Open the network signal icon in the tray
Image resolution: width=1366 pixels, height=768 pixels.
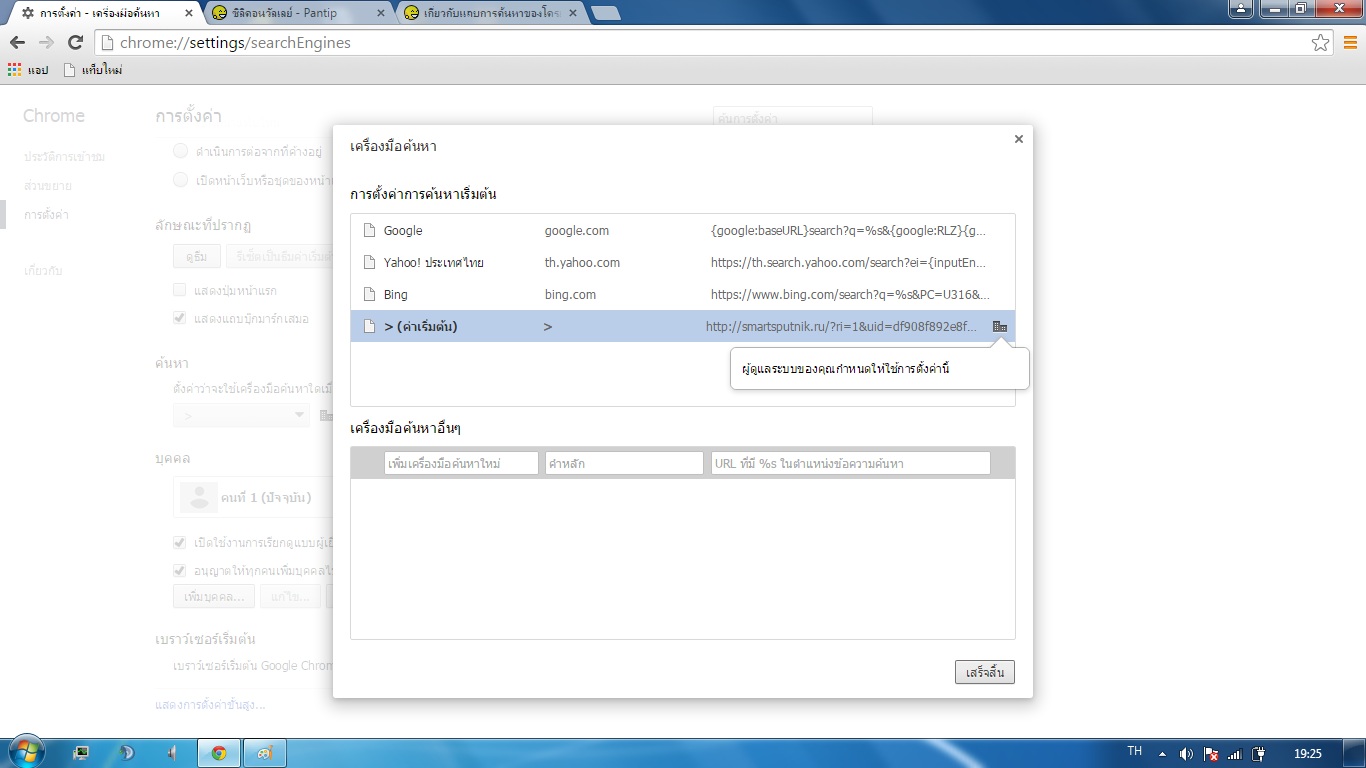(1235, 754)
